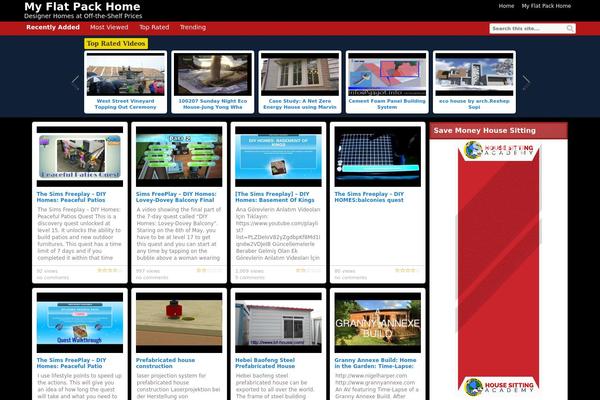Click DIY Homes: Basement Of Kings title
The image size is (600, 400).
[x=275, y=197]
